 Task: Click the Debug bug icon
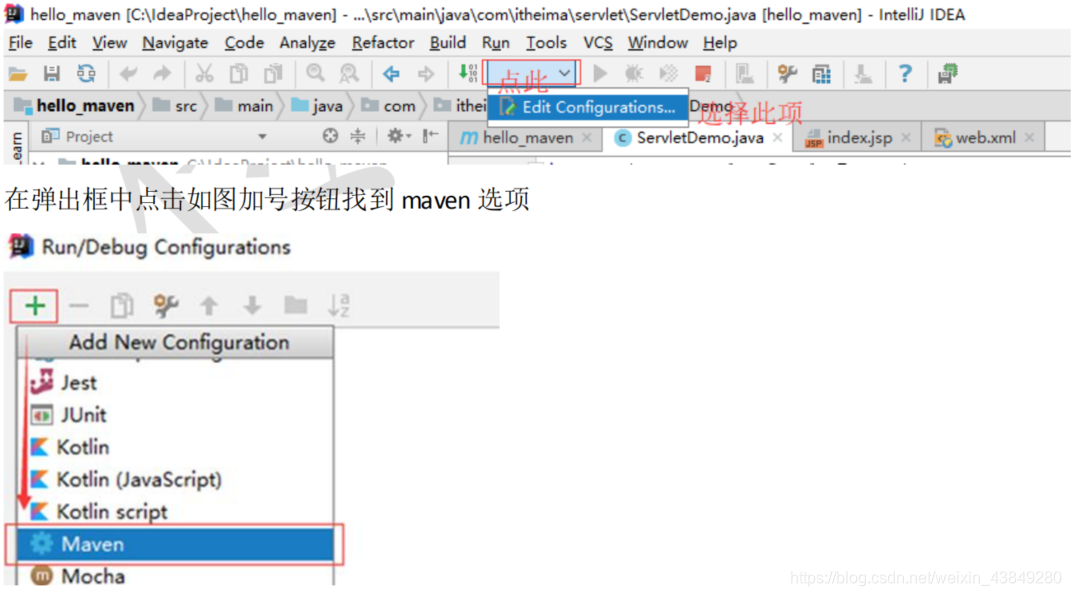click(x=634, y=74)
